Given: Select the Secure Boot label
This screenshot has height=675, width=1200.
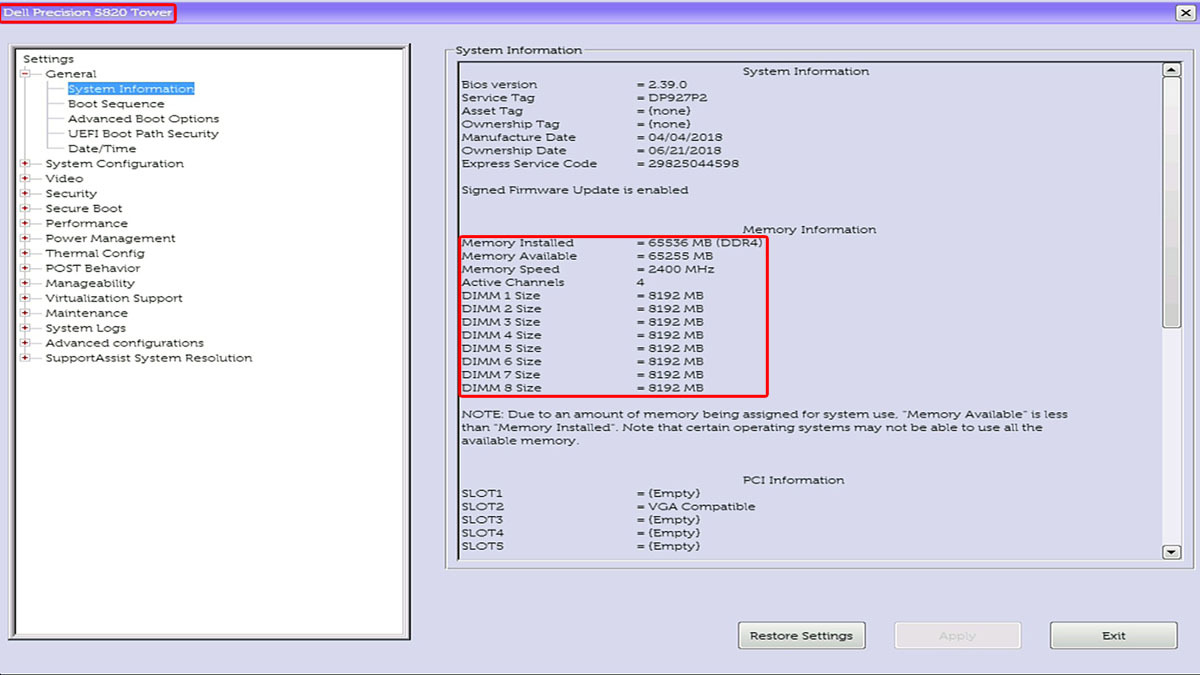Looking at the screenshot, I should (x=84, y=208).
